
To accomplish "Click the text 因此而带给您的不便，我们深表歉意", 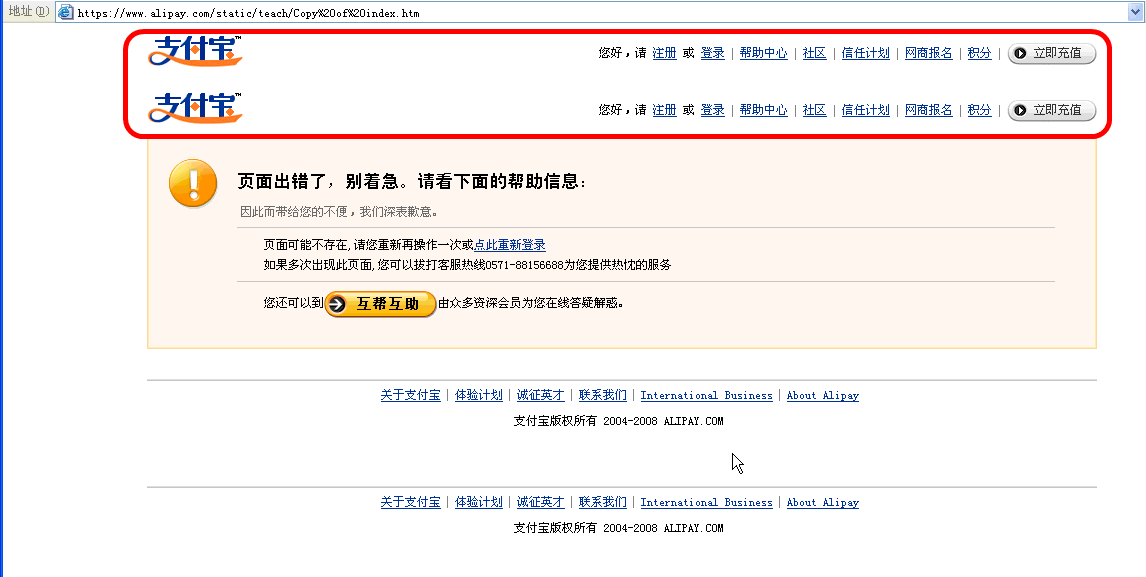I will 339,212.
